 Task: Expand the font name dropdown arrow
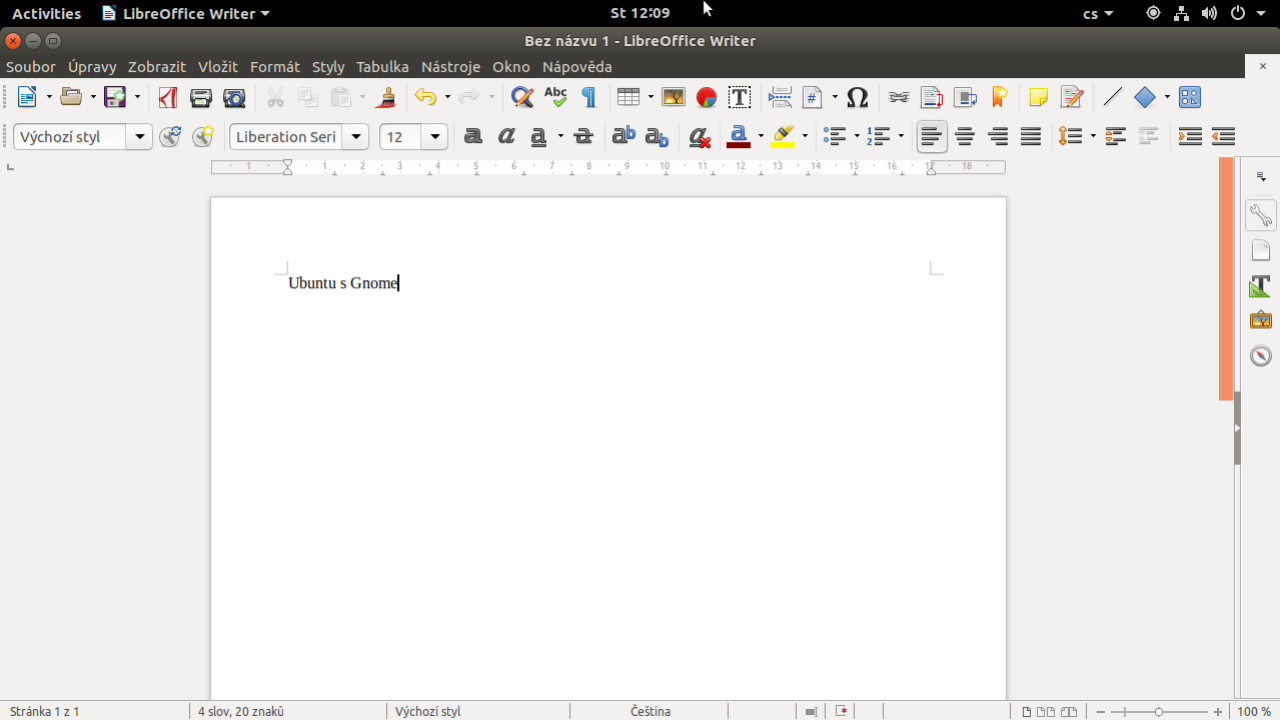coord(355,137)
